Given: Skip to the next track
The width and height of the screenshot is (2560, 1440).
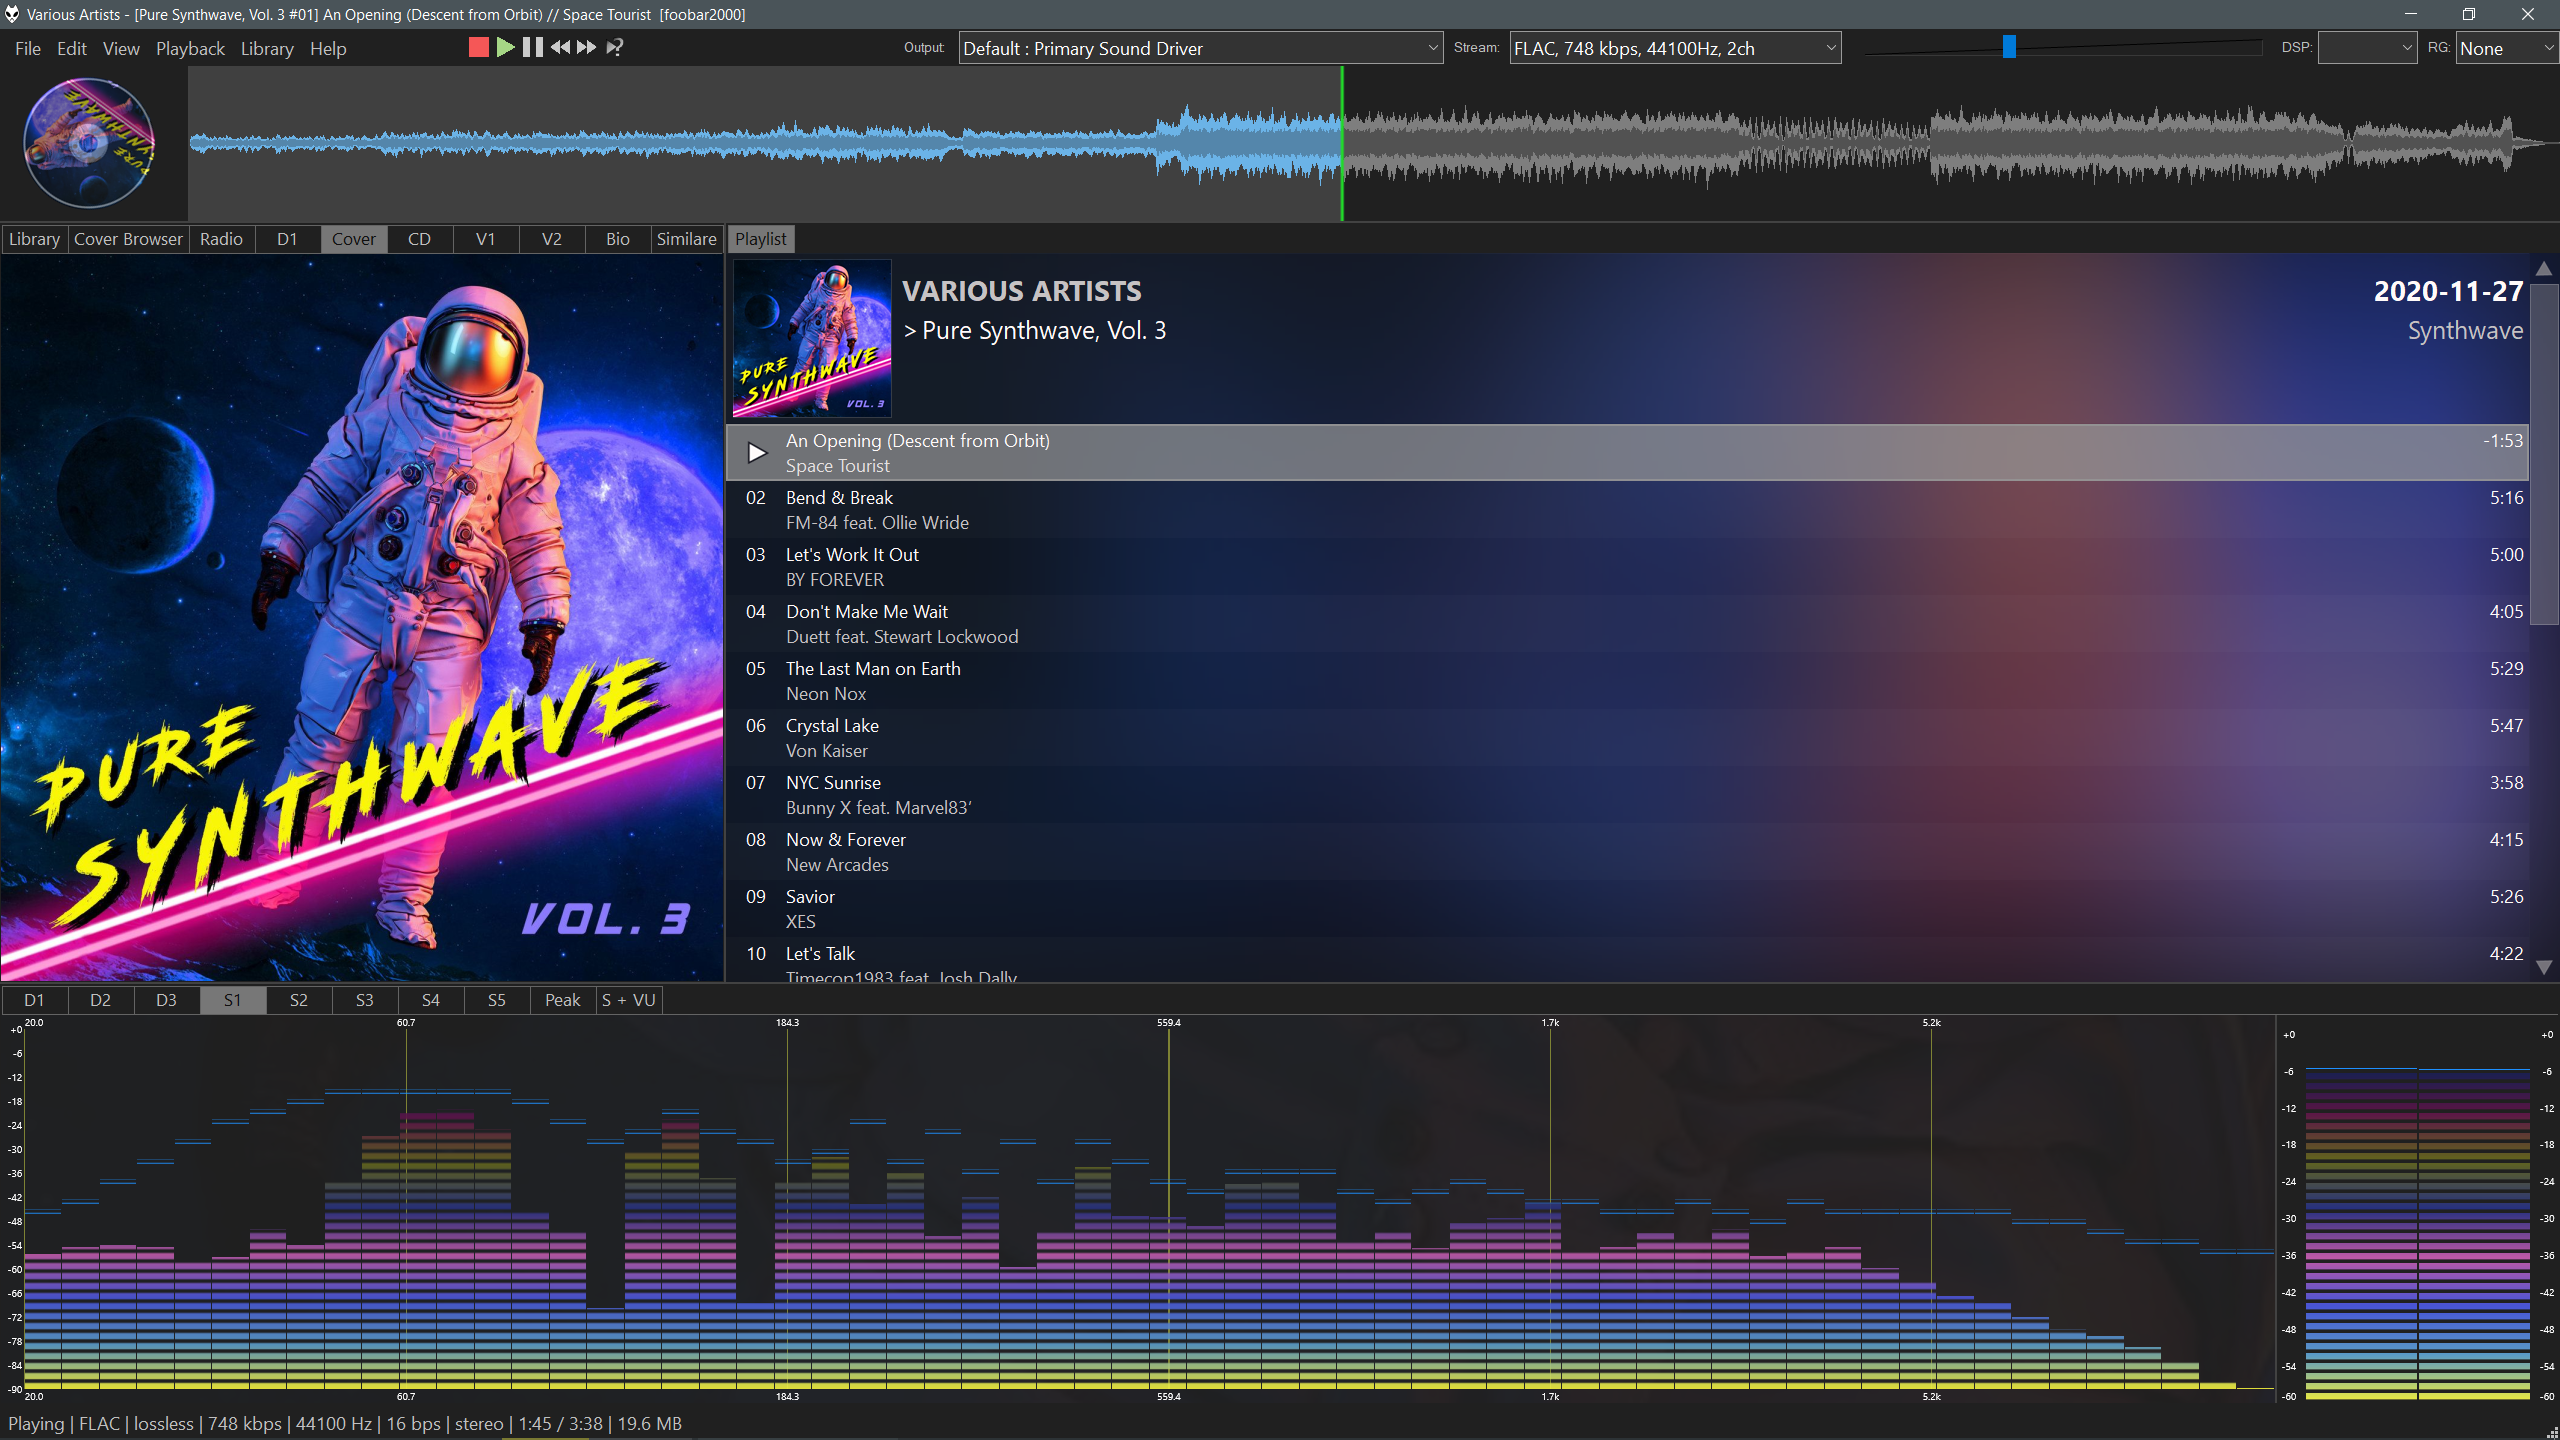Looking at the screenshot, I should coord(587,47).
